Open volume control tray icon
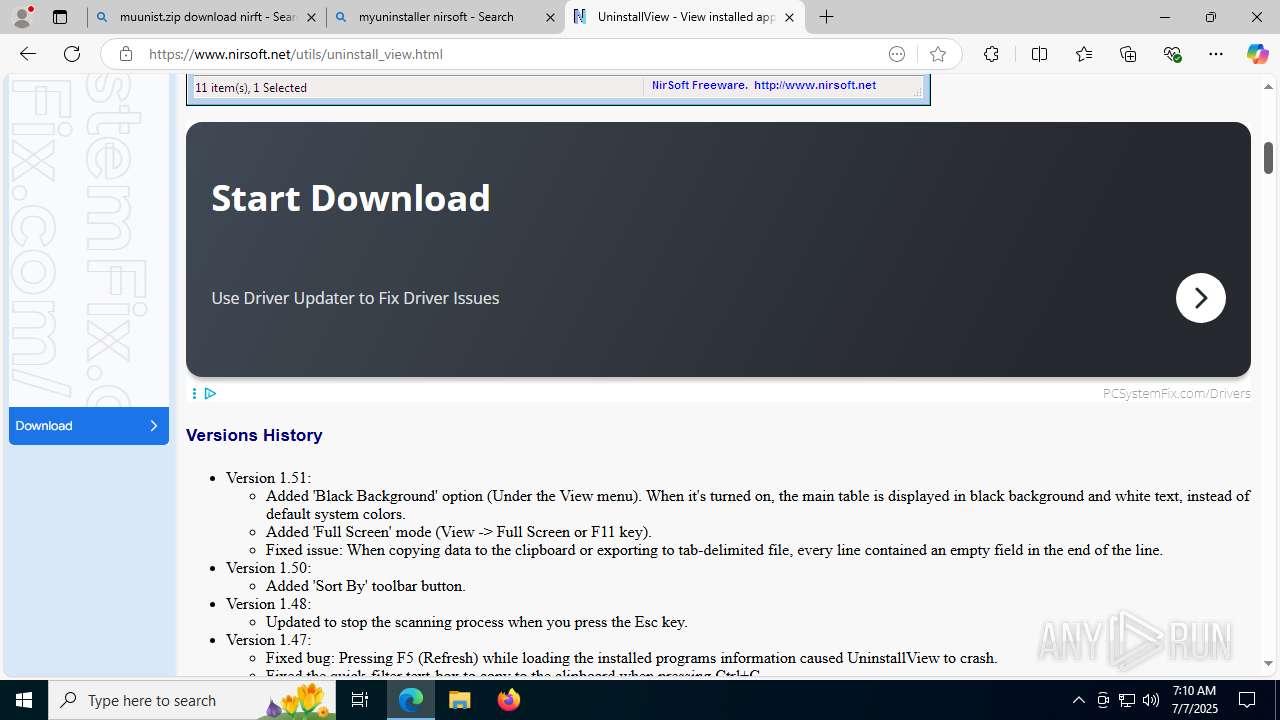The width and height of the screenshot is (1280, 720). click(x=1151, y=700)
